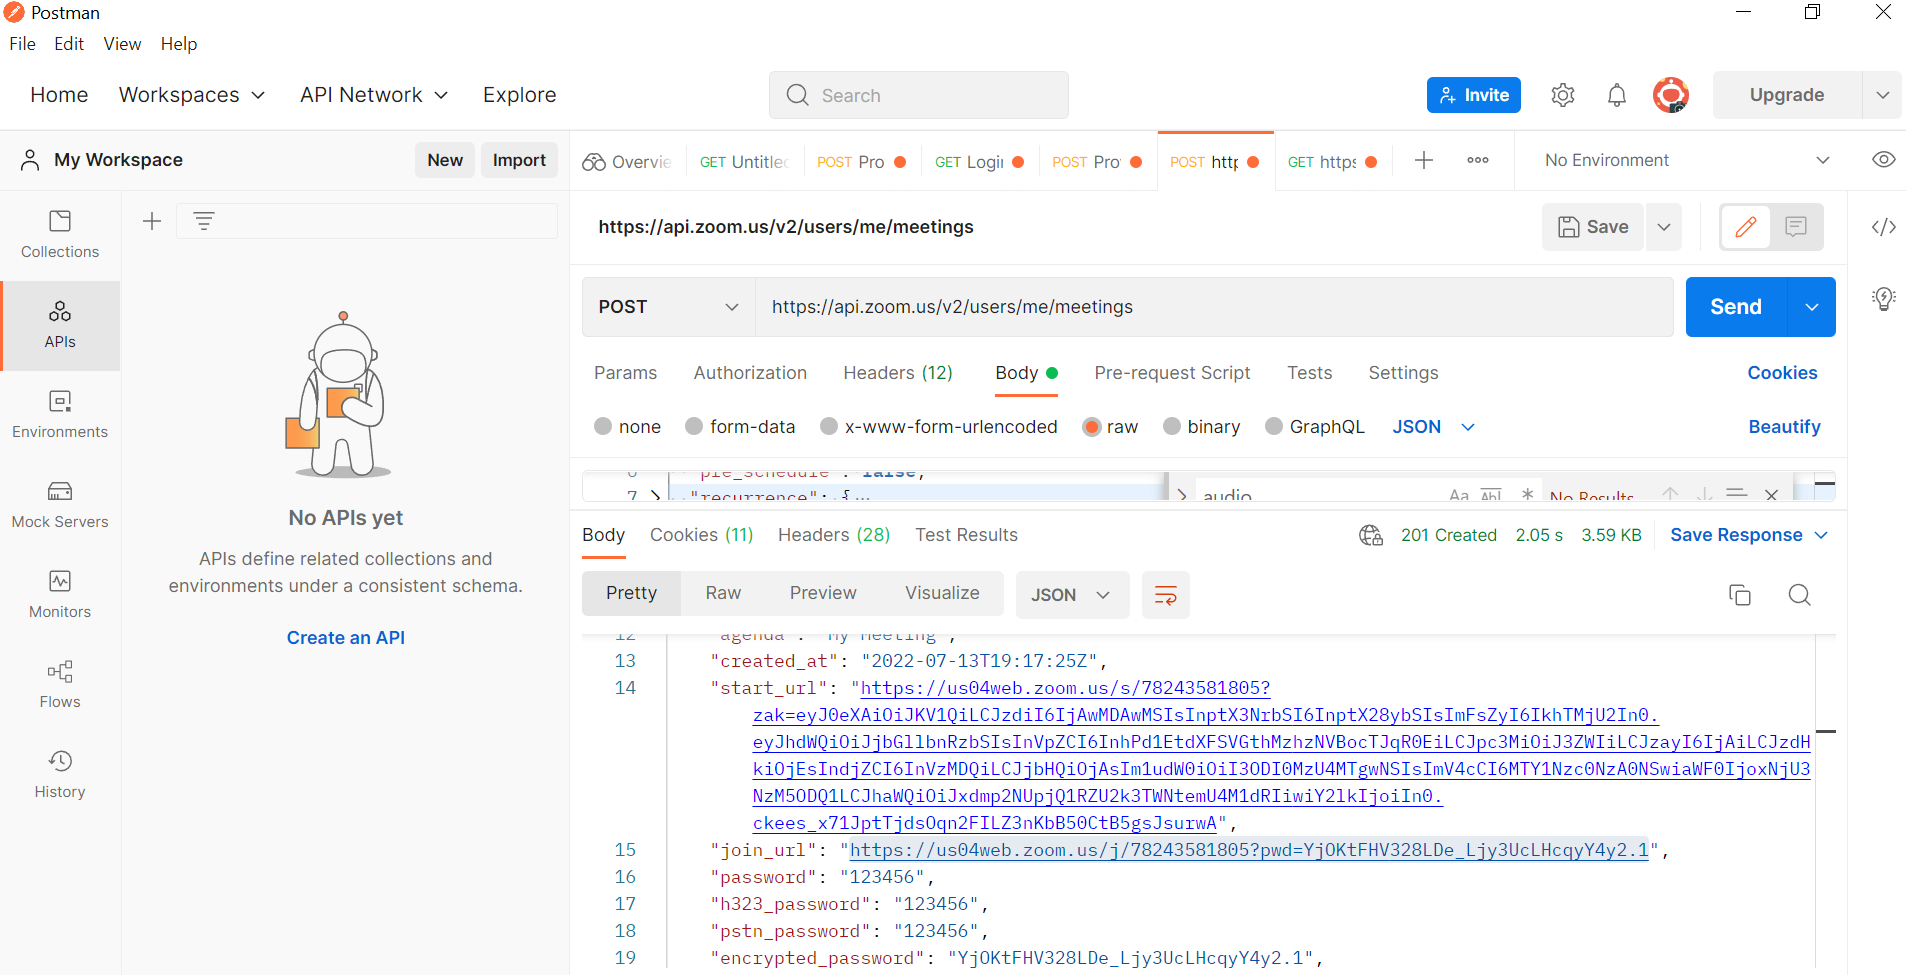1906x975 pixels.
Task: Copy the response body to clipboard
Action: [x=1740, y=594]
